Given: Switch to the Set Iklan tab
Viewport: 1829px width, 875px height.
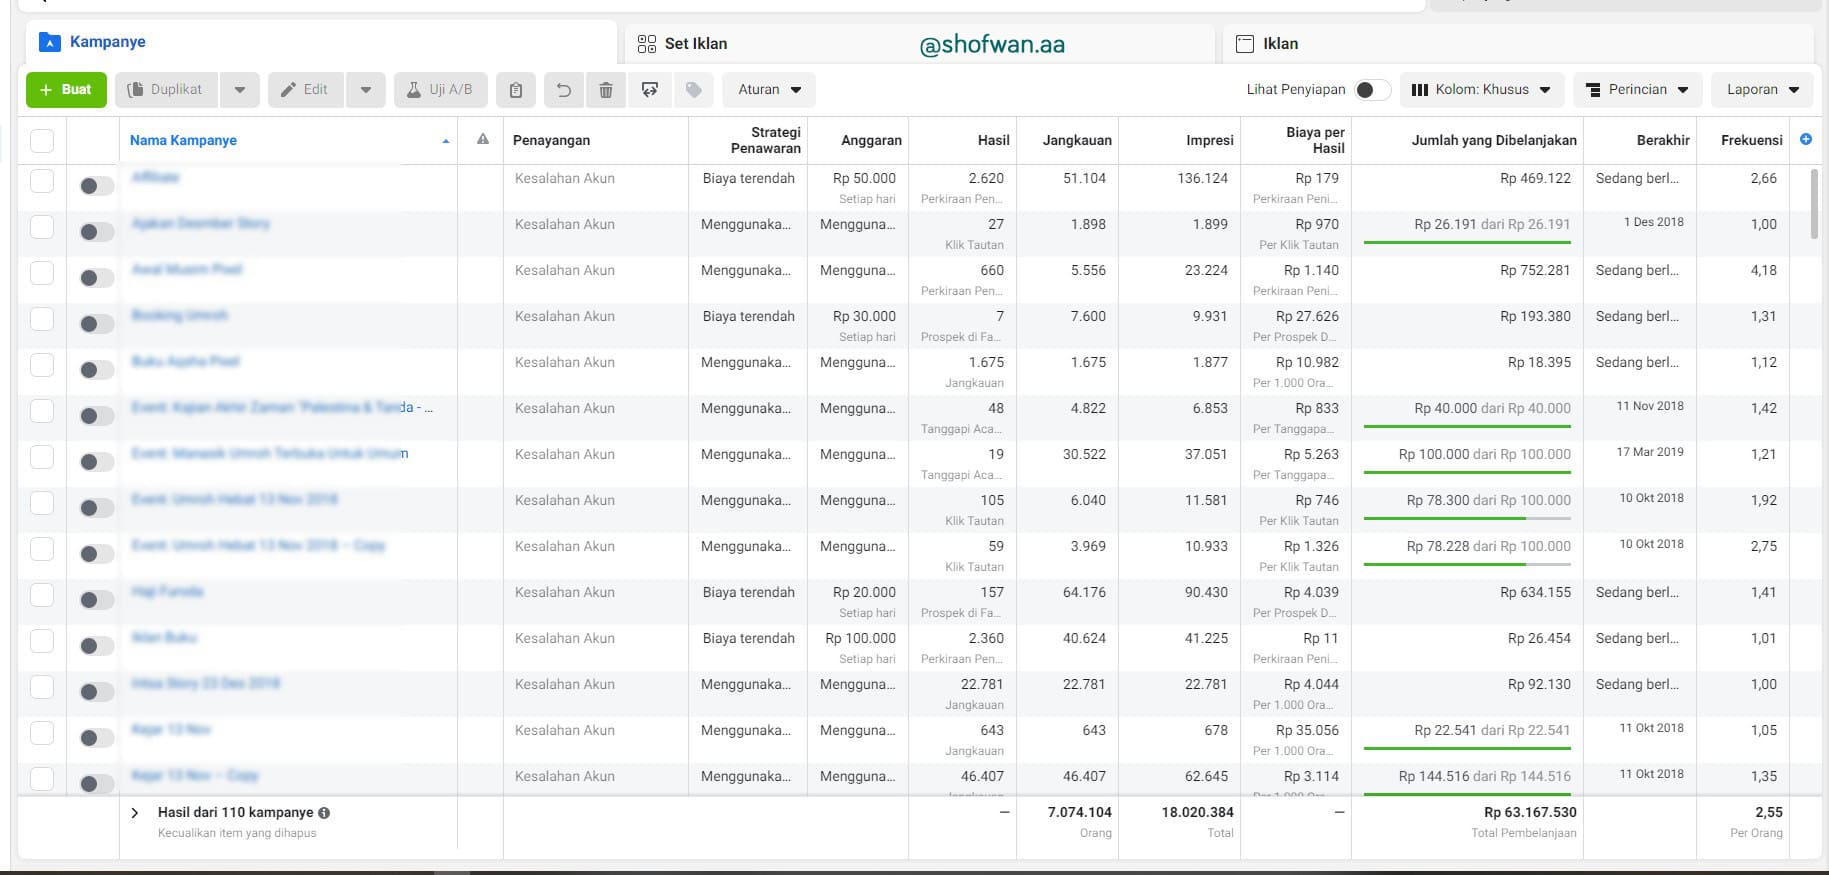Looking at the screenshot, I should [919, 44].
